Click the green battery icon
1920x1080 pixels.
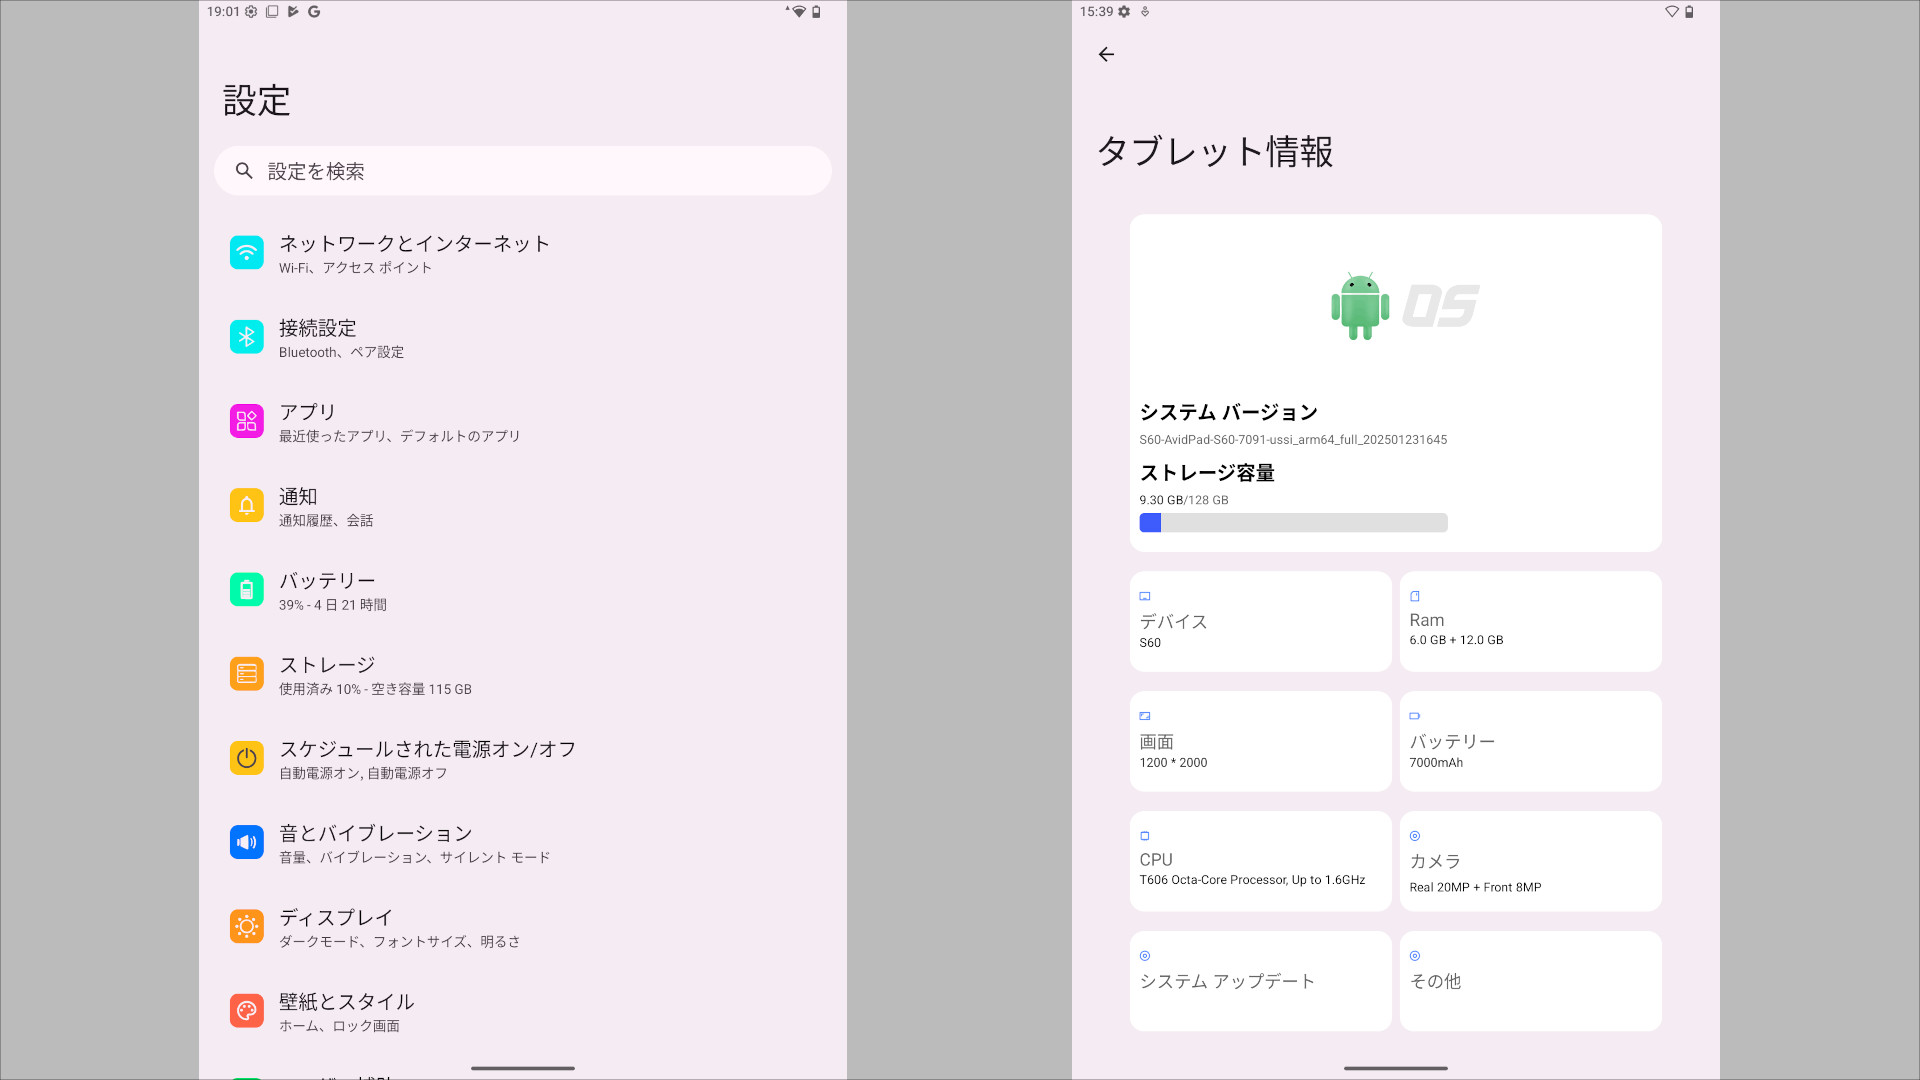[x=246, y=590]
